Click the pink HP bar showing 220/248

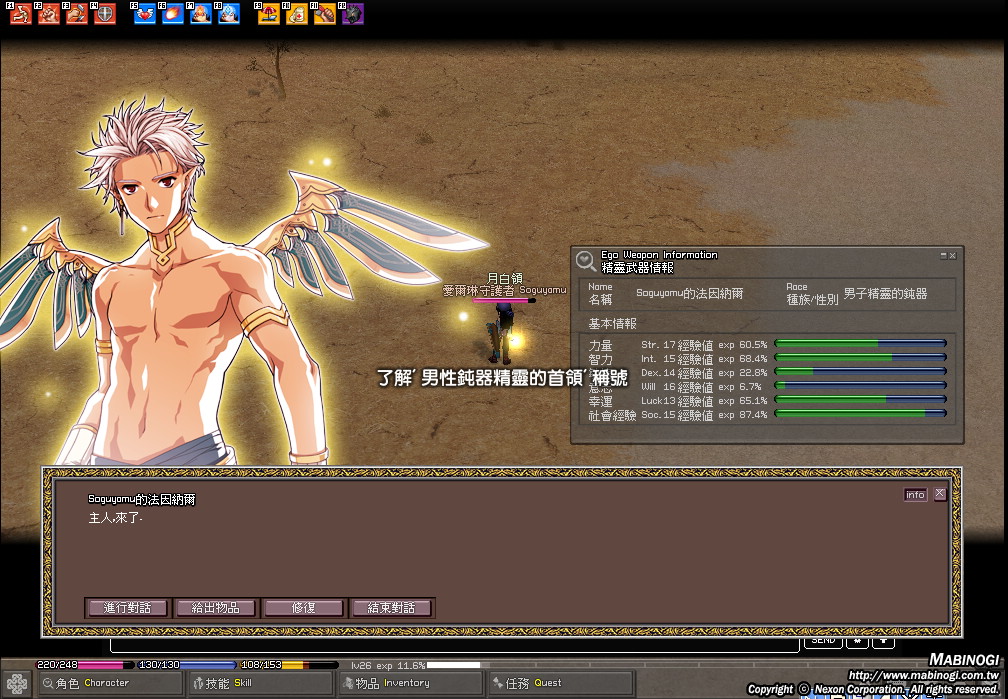click(85, 665)
